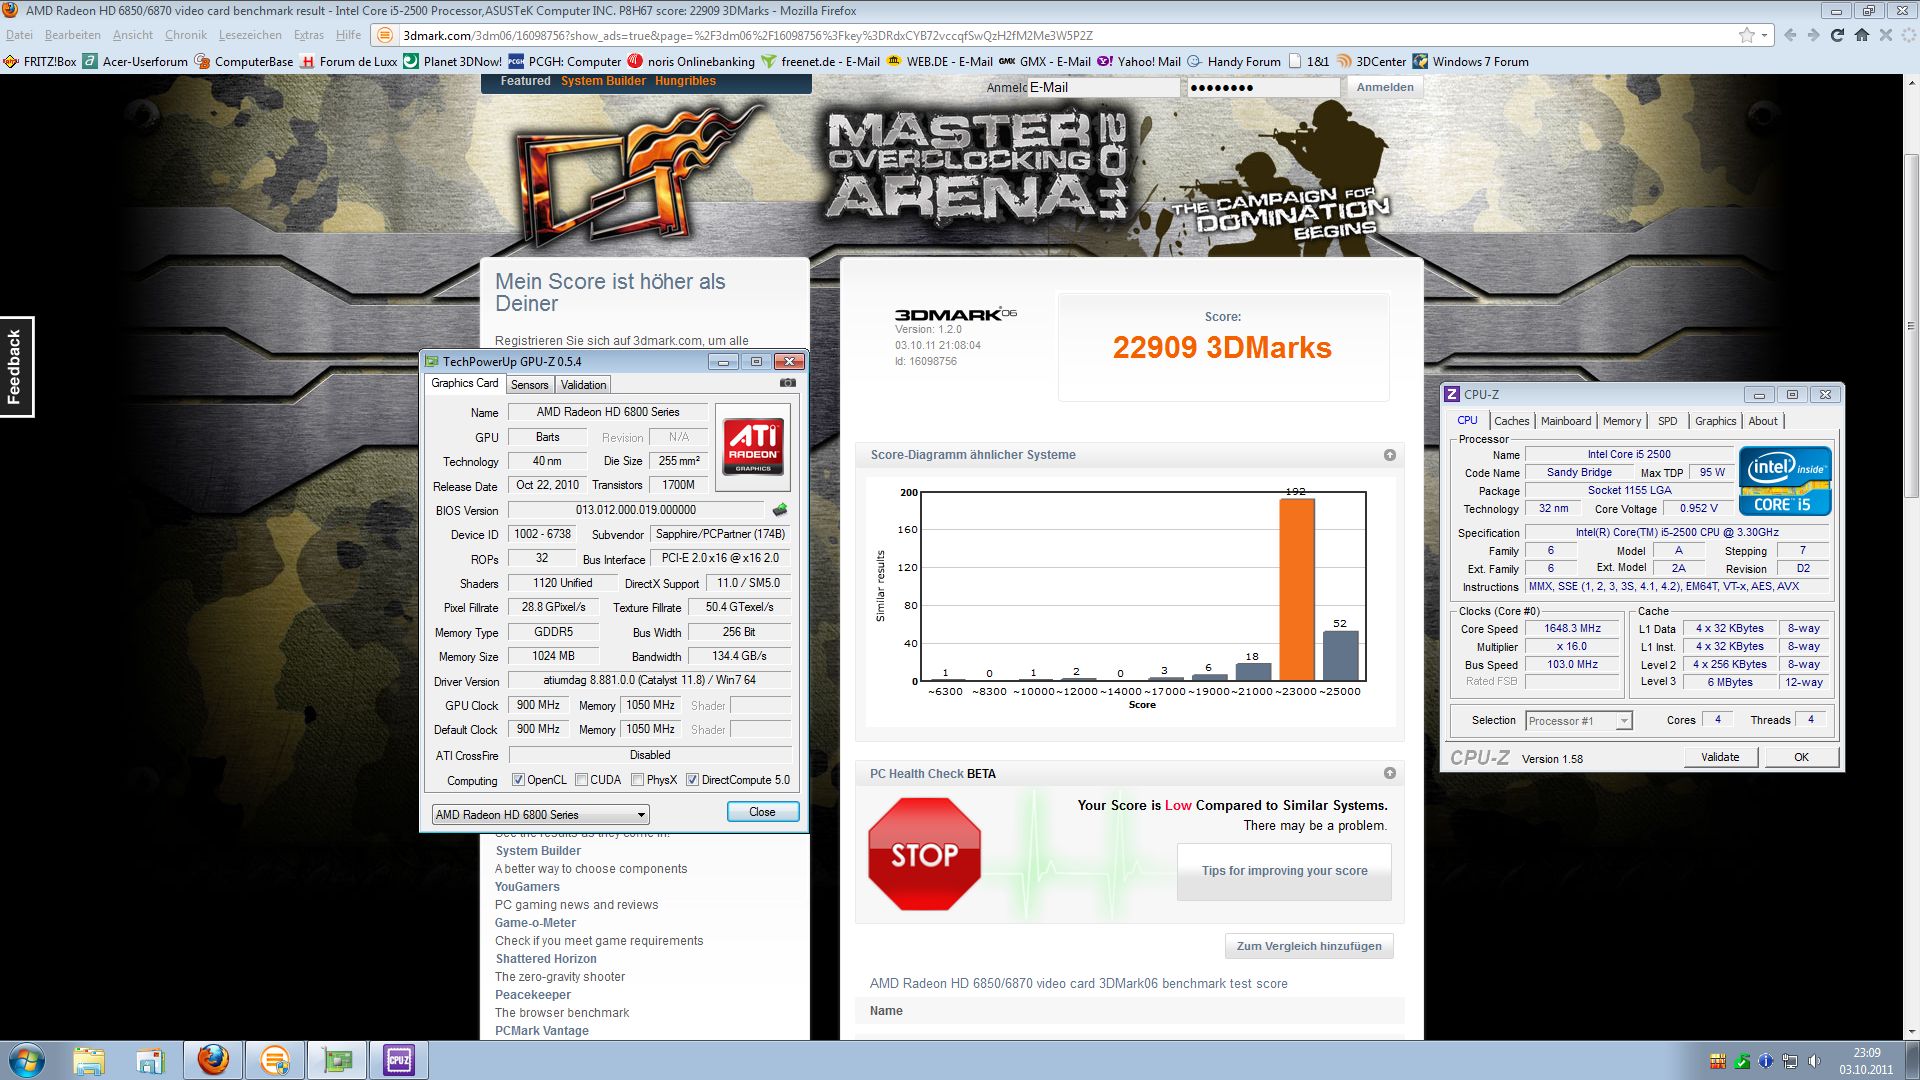Open the Windows Start menu
Viewport: 1920px width, 1080px height.
[x=27, y=1060]
